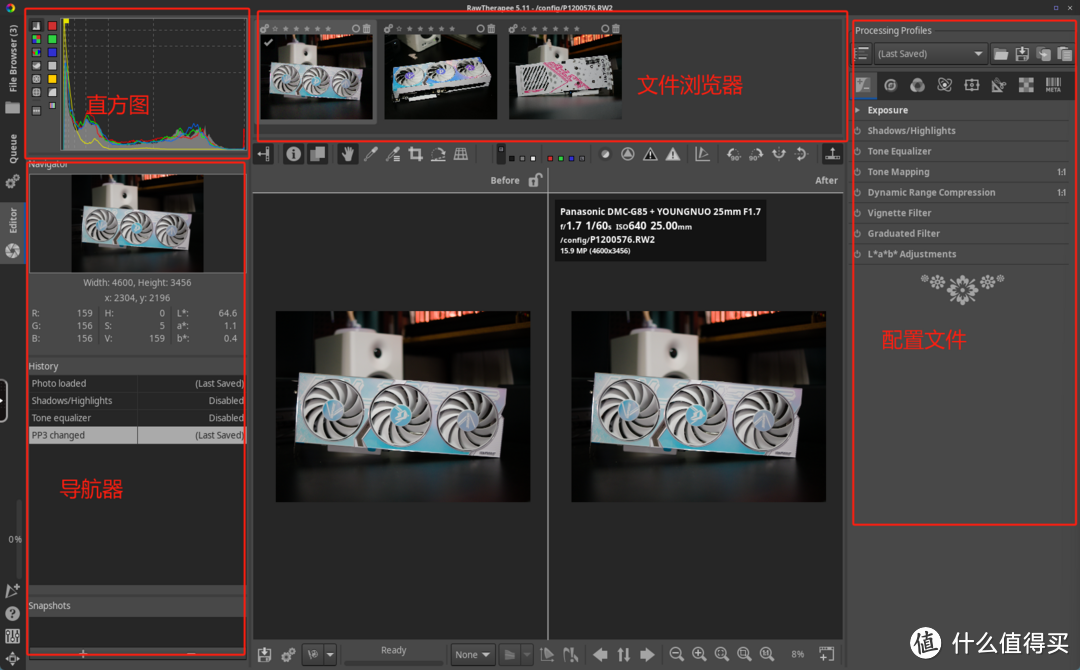Turn on the Vignette Filter power toggle
The image size is (1080, 670).
point(858,213)
